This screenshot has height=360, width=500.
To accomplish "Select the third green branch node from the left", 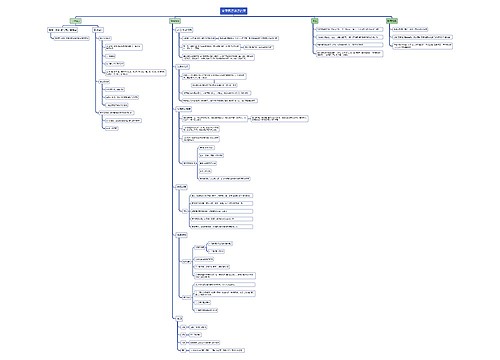I will tap(315, 21).
